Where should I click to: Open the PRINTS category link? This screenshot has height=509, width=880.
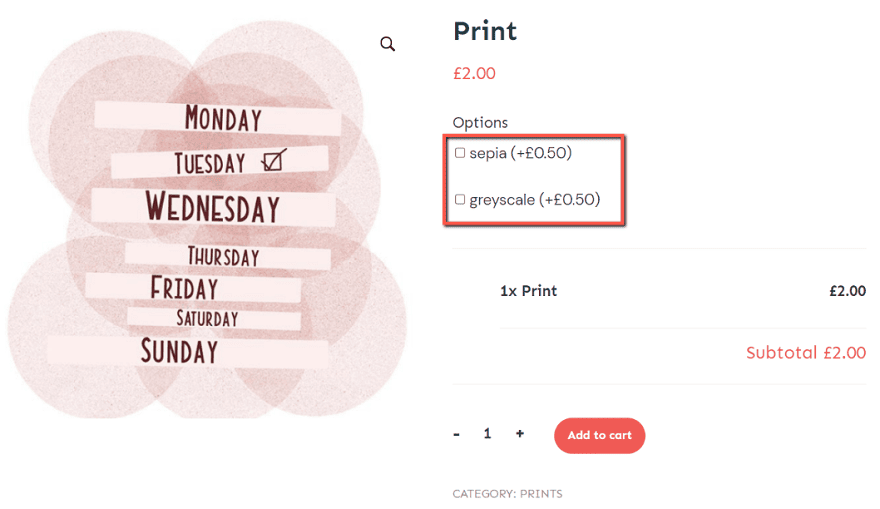coord(541,494)
